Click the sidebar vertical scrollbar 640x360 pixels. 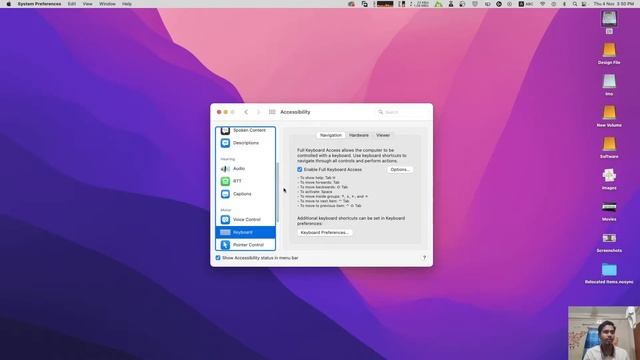(x=277, y=192)
